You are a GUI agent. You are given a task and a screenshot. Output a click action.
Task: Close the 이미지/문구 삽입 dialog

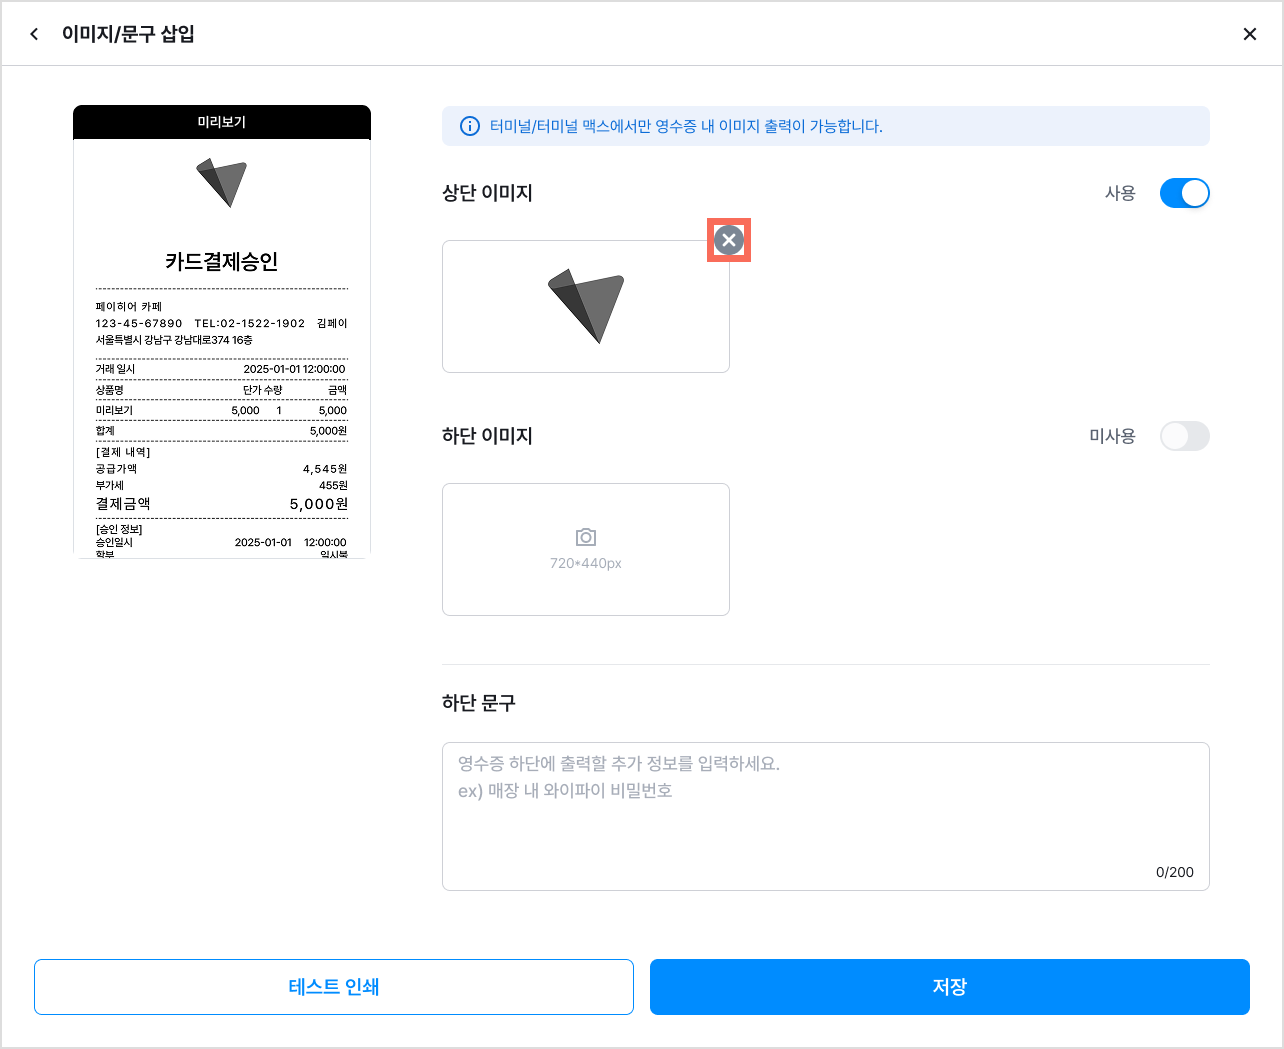[x=1250, y=34]
